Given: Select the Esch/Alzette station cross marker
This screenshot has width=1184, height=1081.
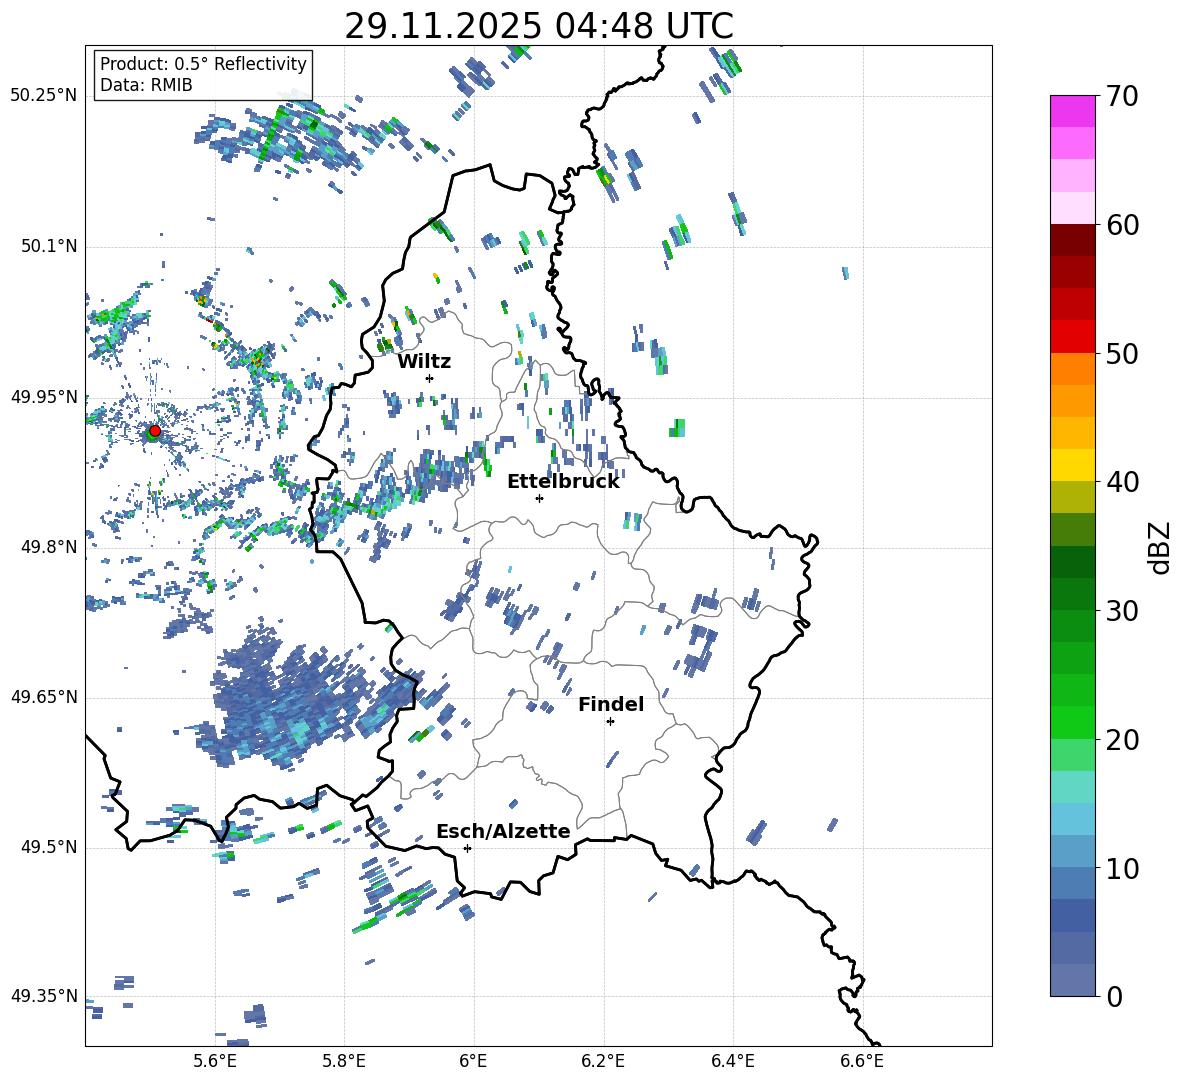Looking at the screenshot, I should tap(467, 848).
